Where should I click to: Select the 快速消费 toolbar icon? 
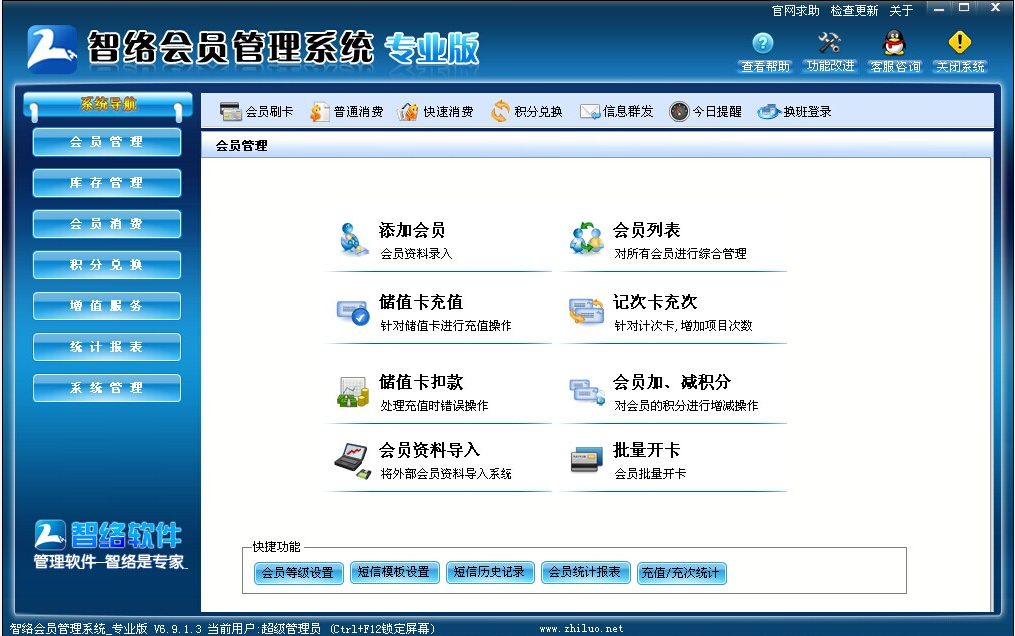(x=408, y=112)
